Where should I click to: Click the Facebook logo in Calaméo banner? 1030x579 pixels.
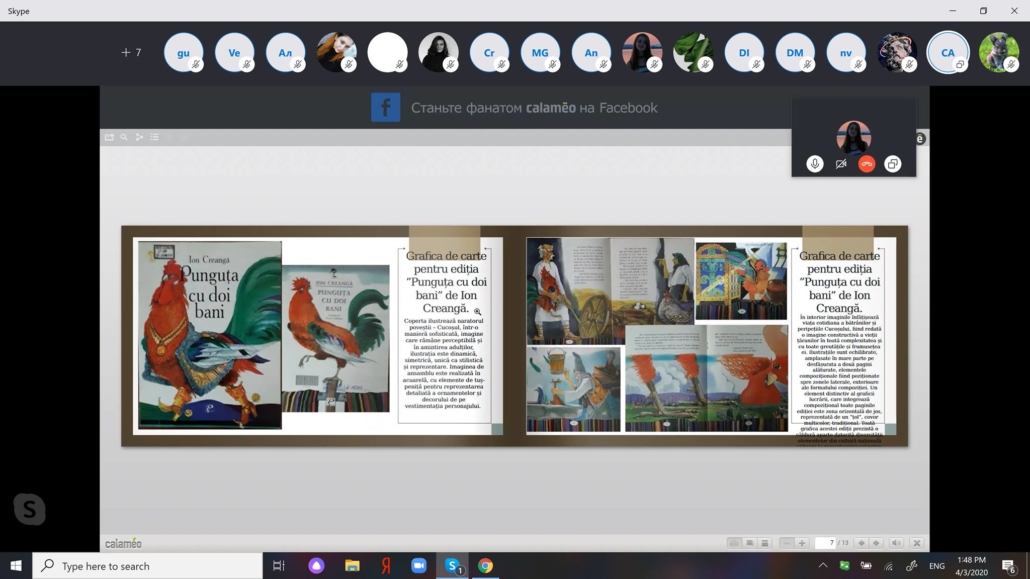(386, 107)
